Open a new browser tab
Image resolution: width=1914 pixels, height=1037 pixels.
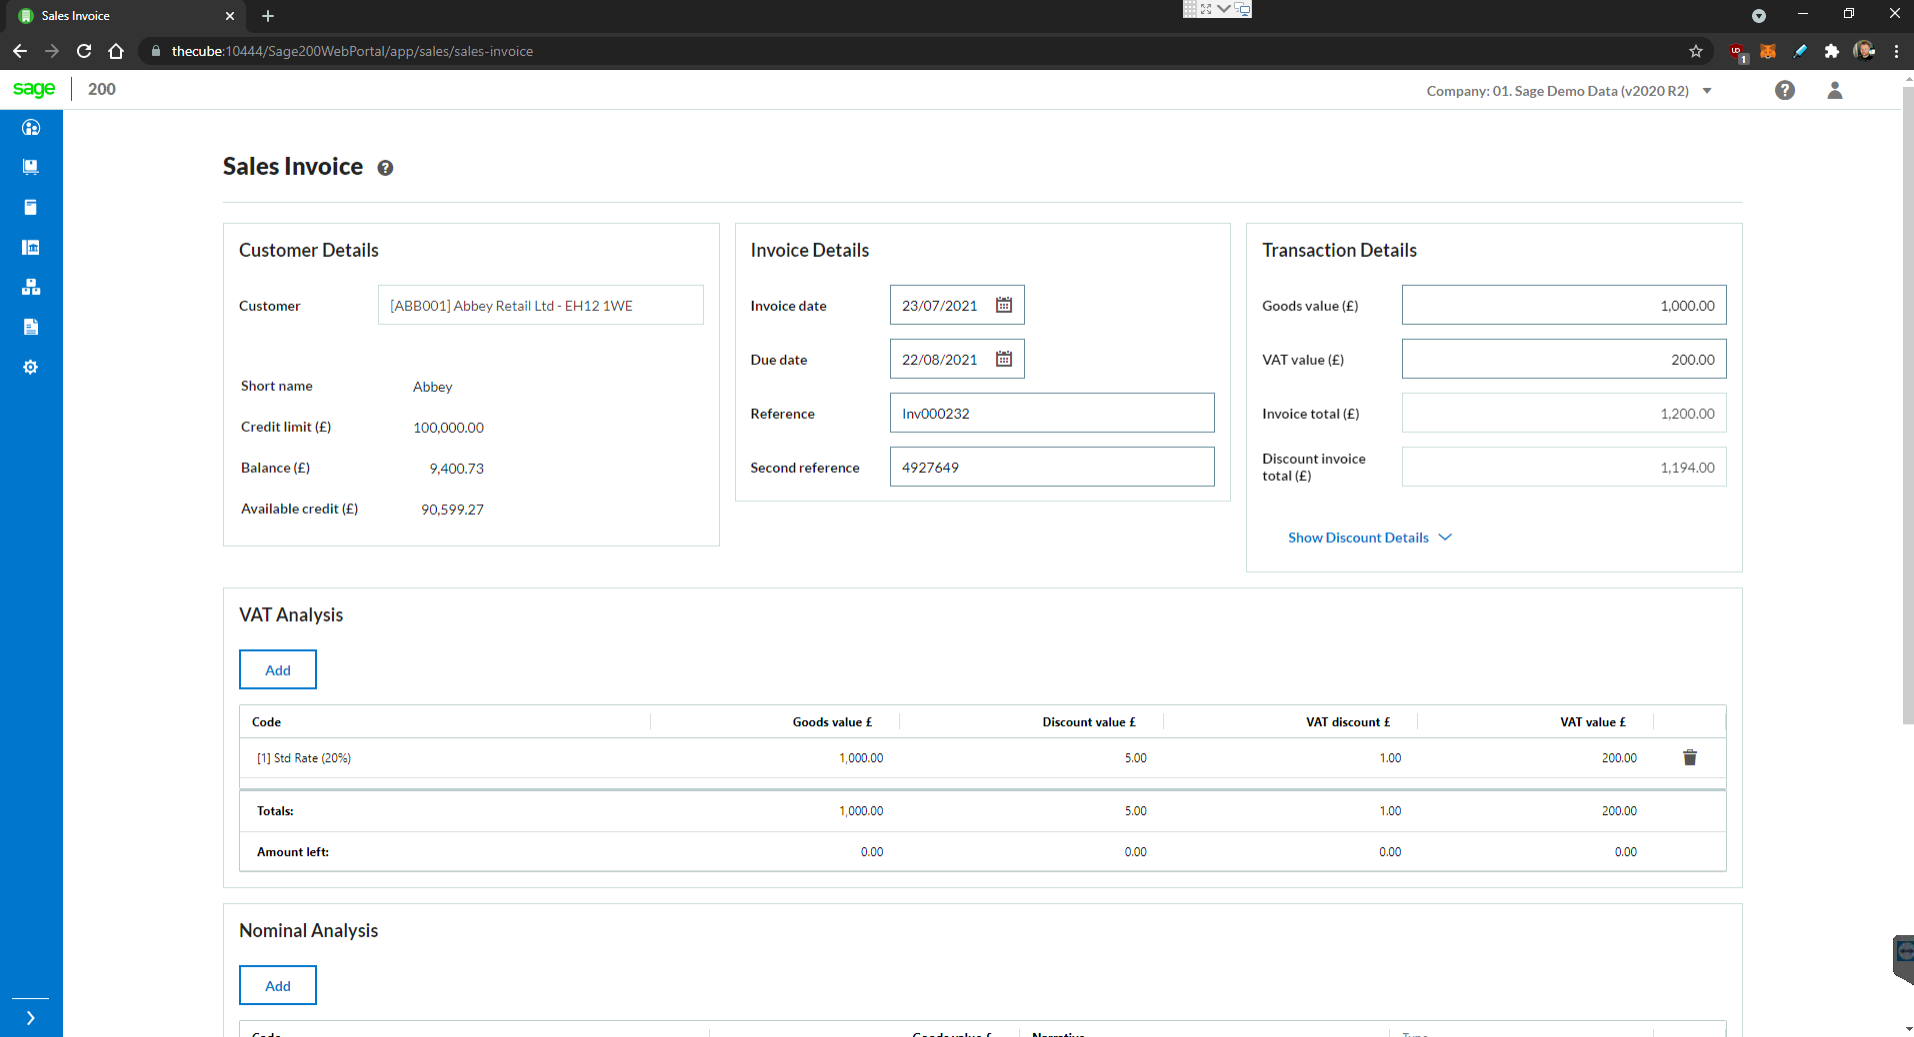coord(268,16)
